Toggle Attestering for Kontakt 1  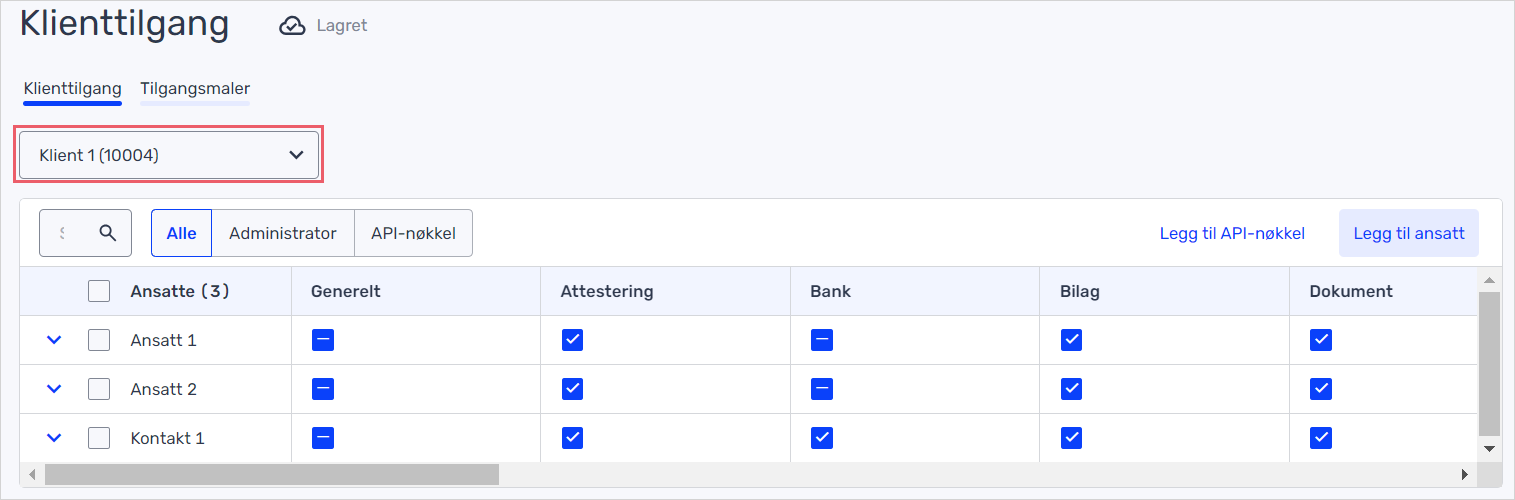[x=572, y=438]
